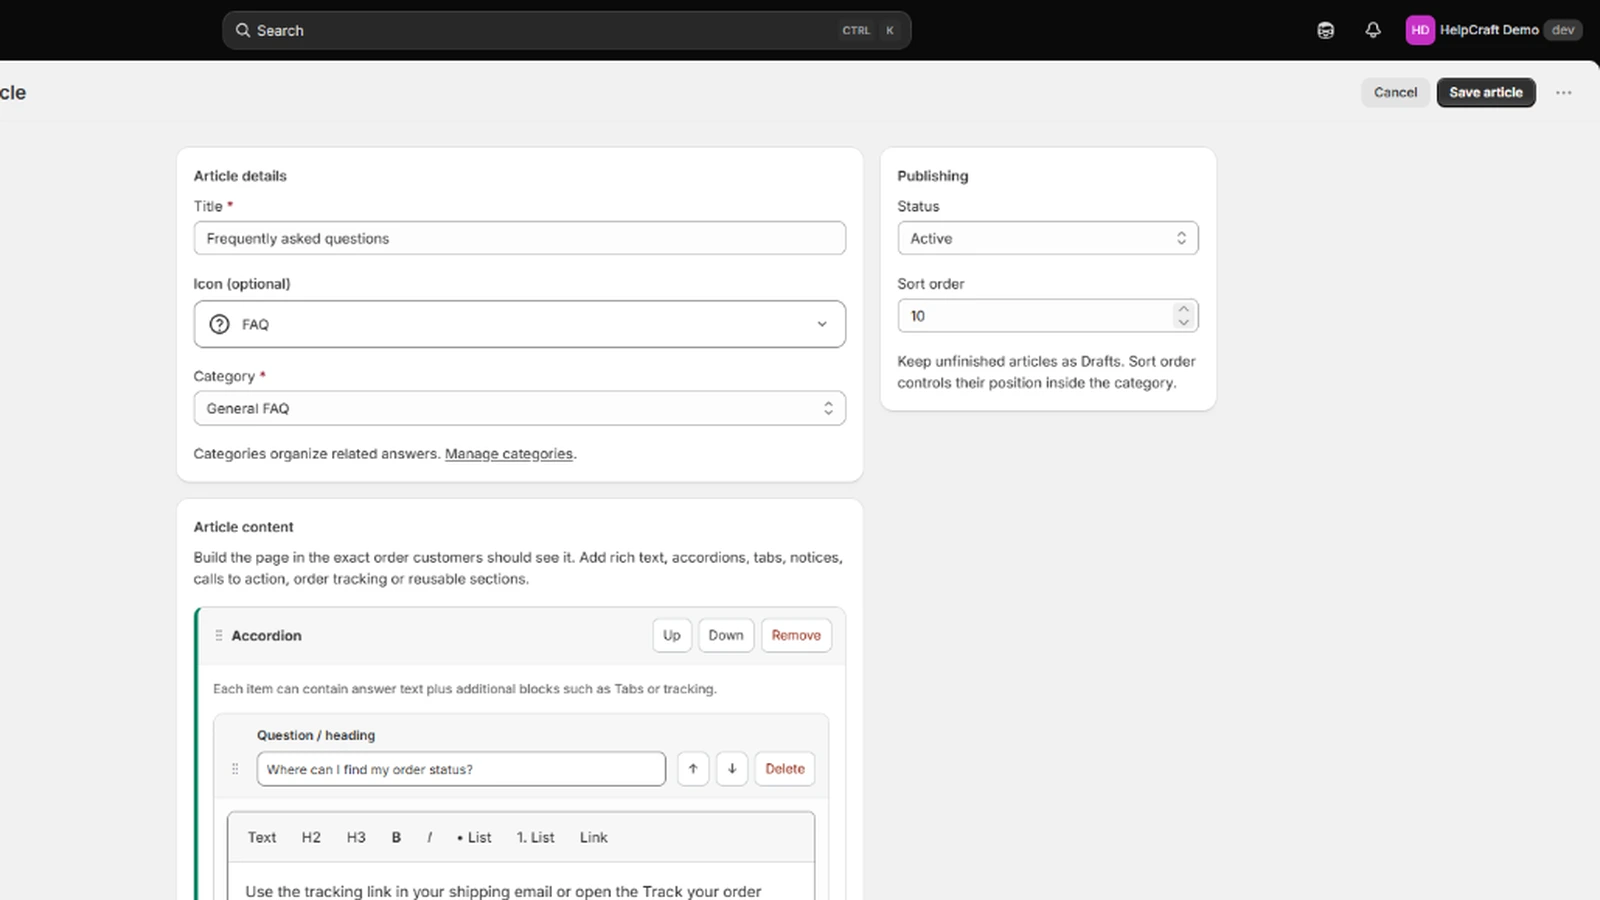Grab the Accordion block drag handle
The image size is (1600, 900).
pos(219,635)
